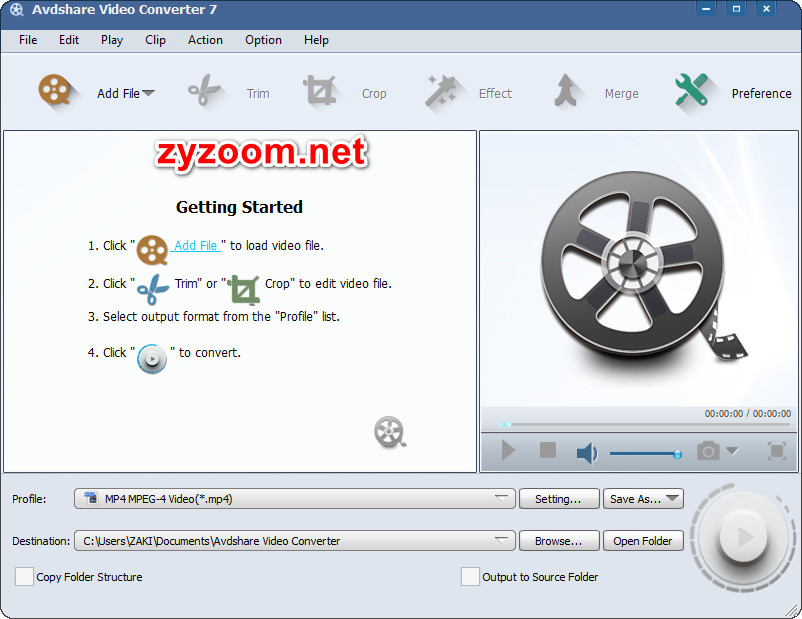Adjust the volume slider handle
The width and height of the screenshot is (802, 619).
[x=677, y=454]
